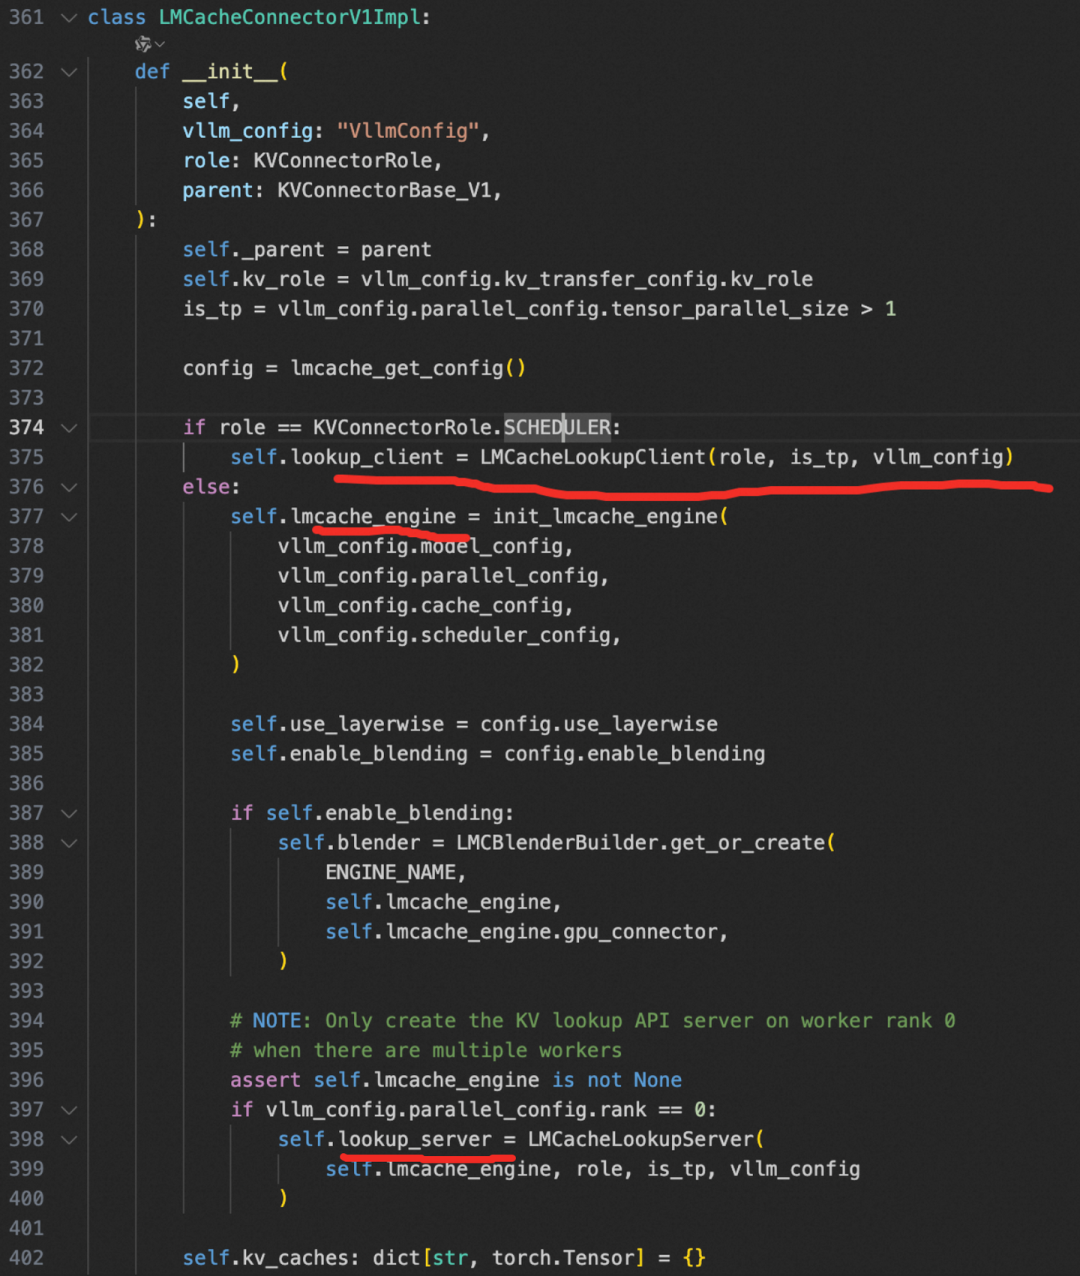Collapse the LMCacheLookupServer call on line 398

click(69, 1139)
